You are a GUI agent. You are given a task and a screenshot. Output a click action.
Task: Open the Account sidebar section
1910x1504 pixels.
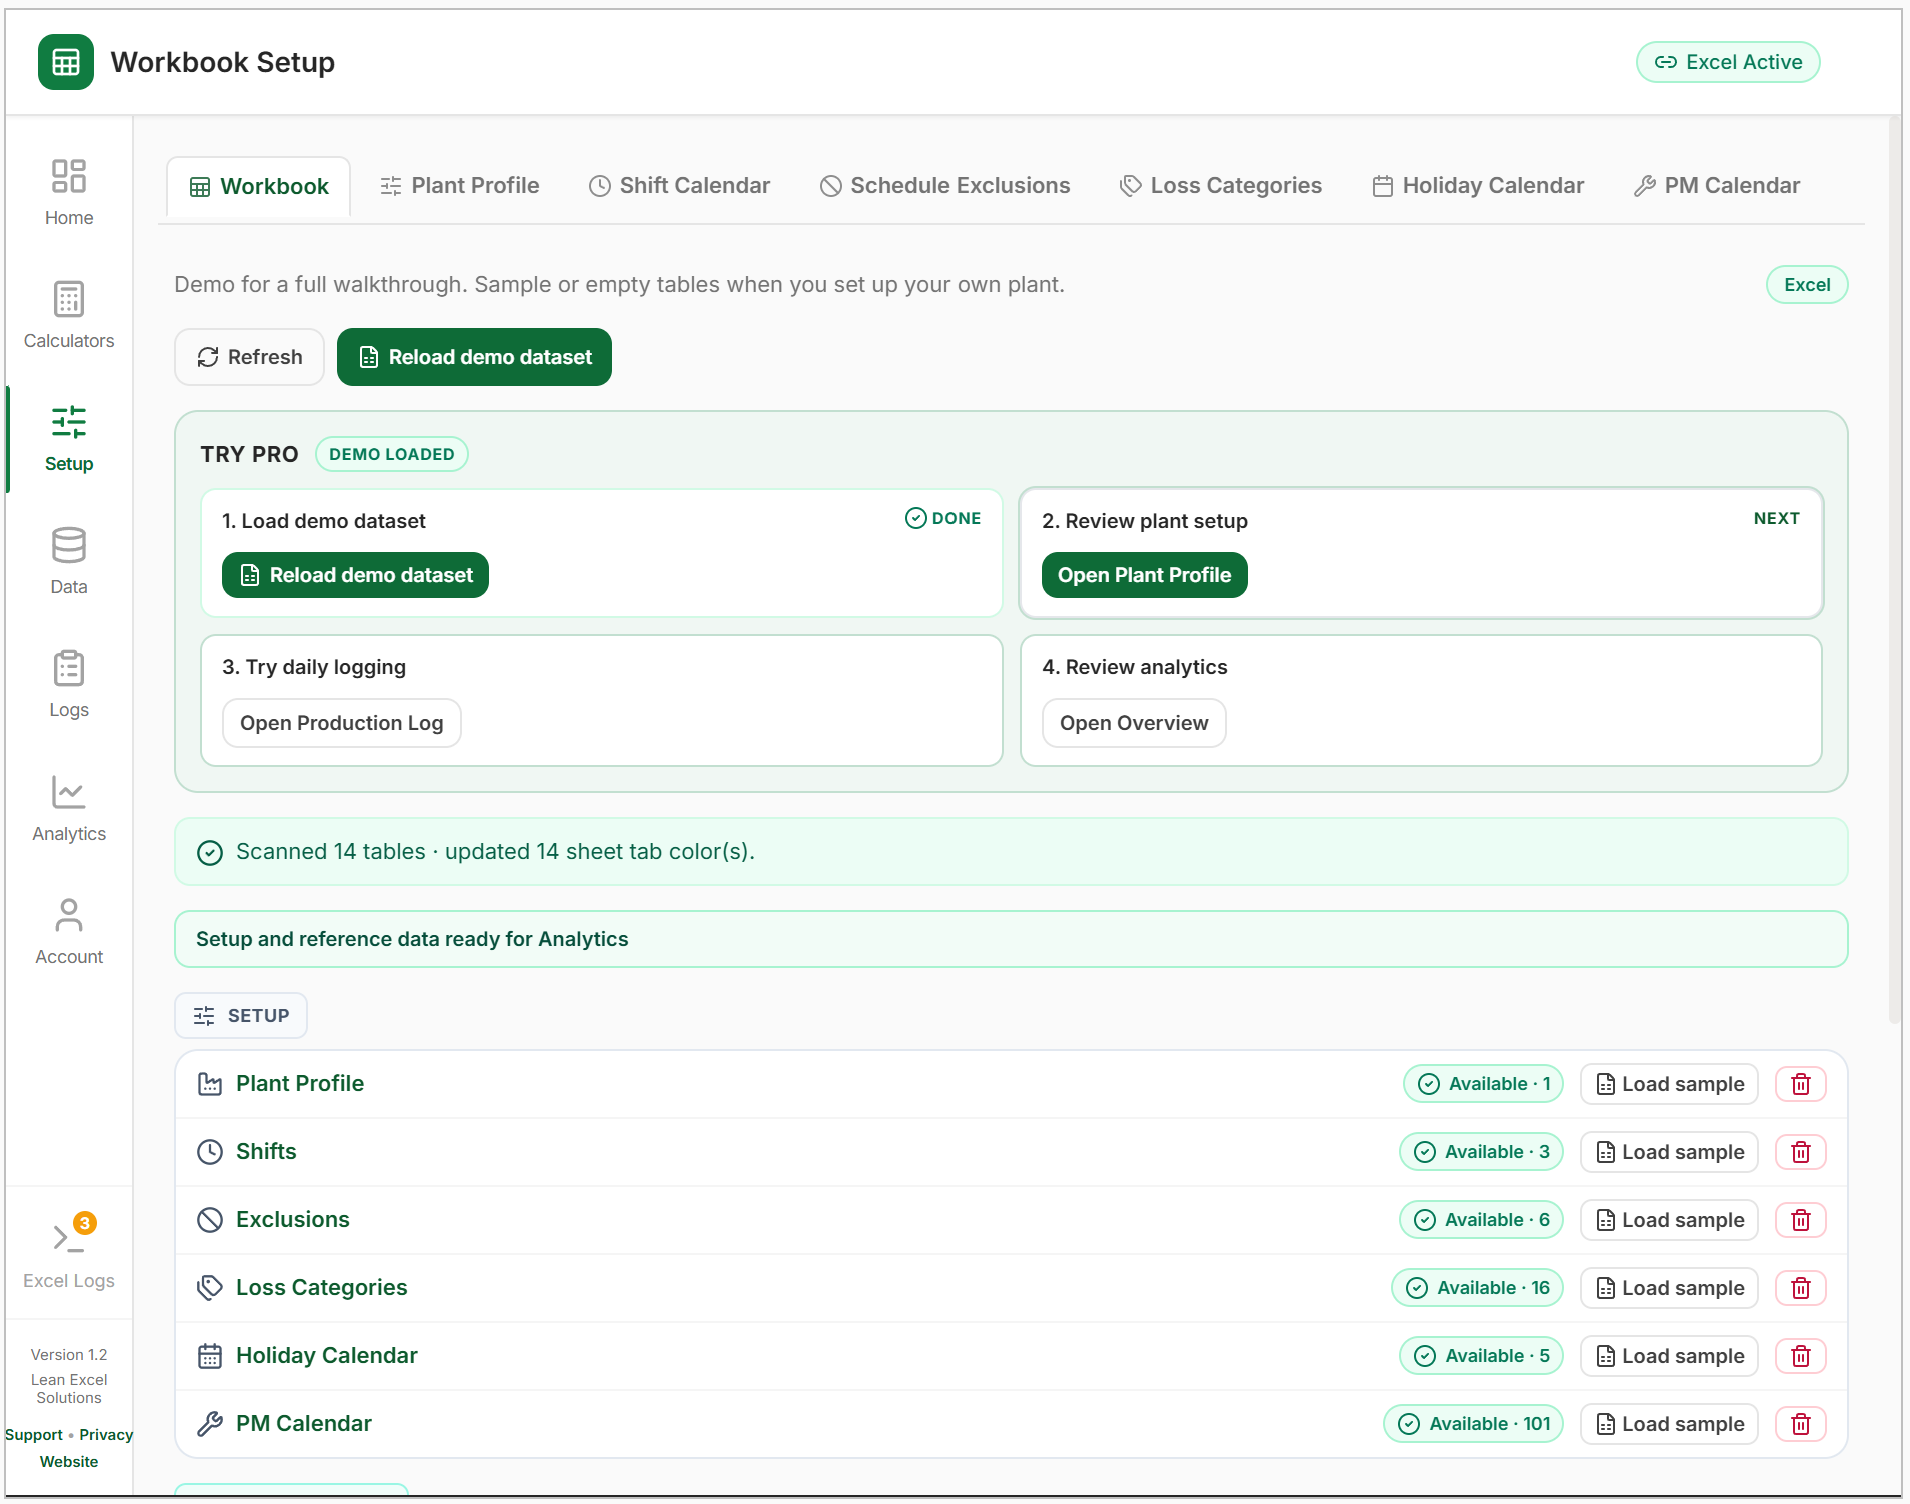pyautogui.click(x=69, y=932)
